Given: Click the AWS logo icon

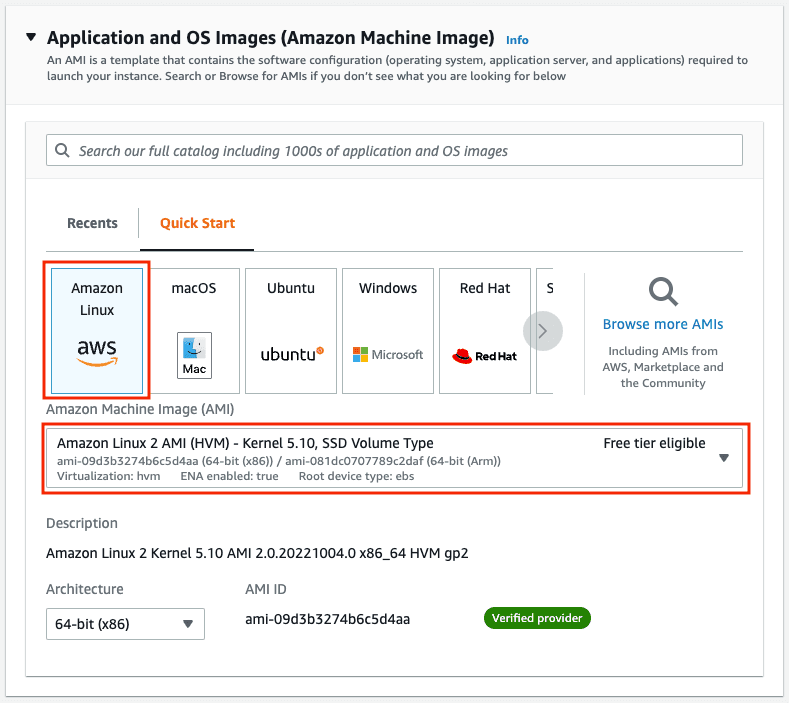Looking at the screenshot, I should pyautogui.click(x=97, y=352).
